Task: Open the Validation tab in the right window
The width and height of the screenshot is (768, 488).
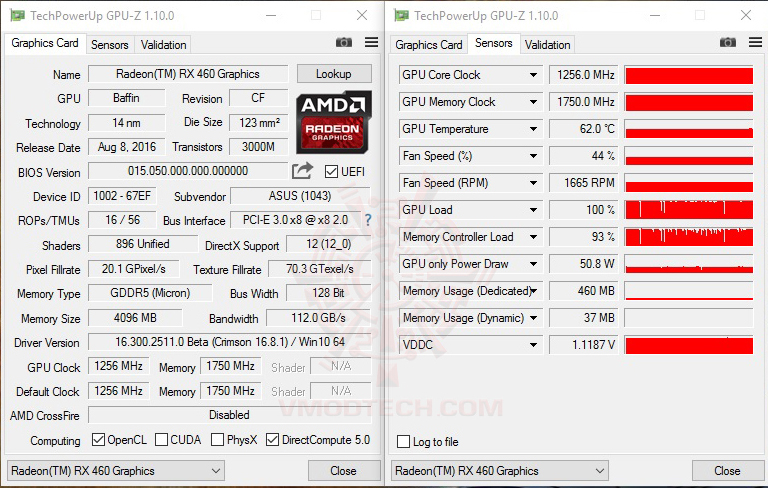Action: (x=547, y=45)
